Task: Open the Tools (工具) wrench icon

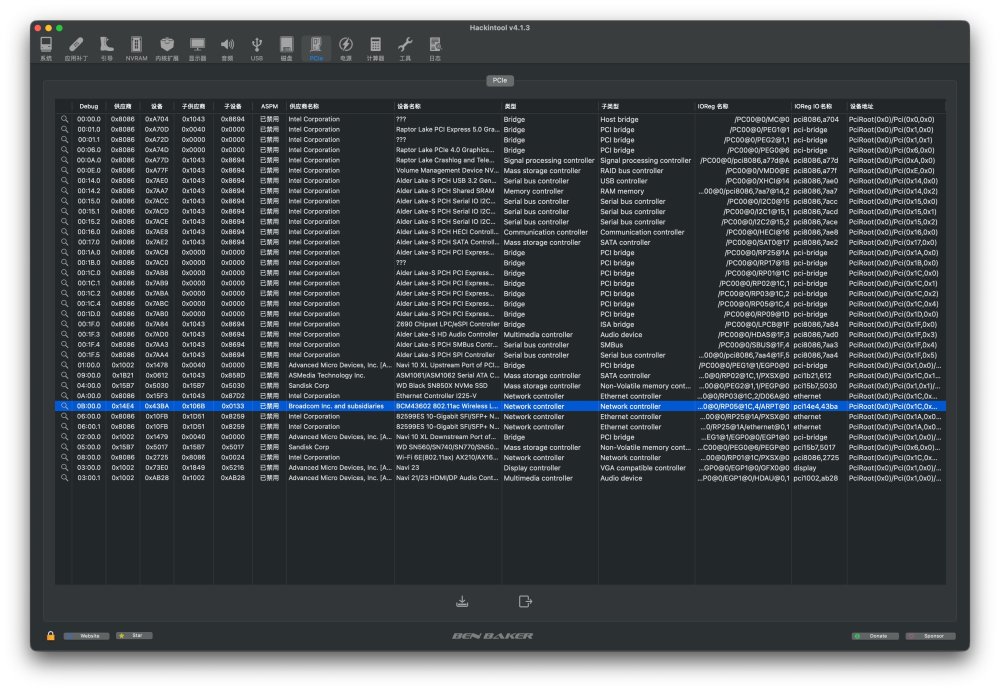Action: click(x=405, y=48)
